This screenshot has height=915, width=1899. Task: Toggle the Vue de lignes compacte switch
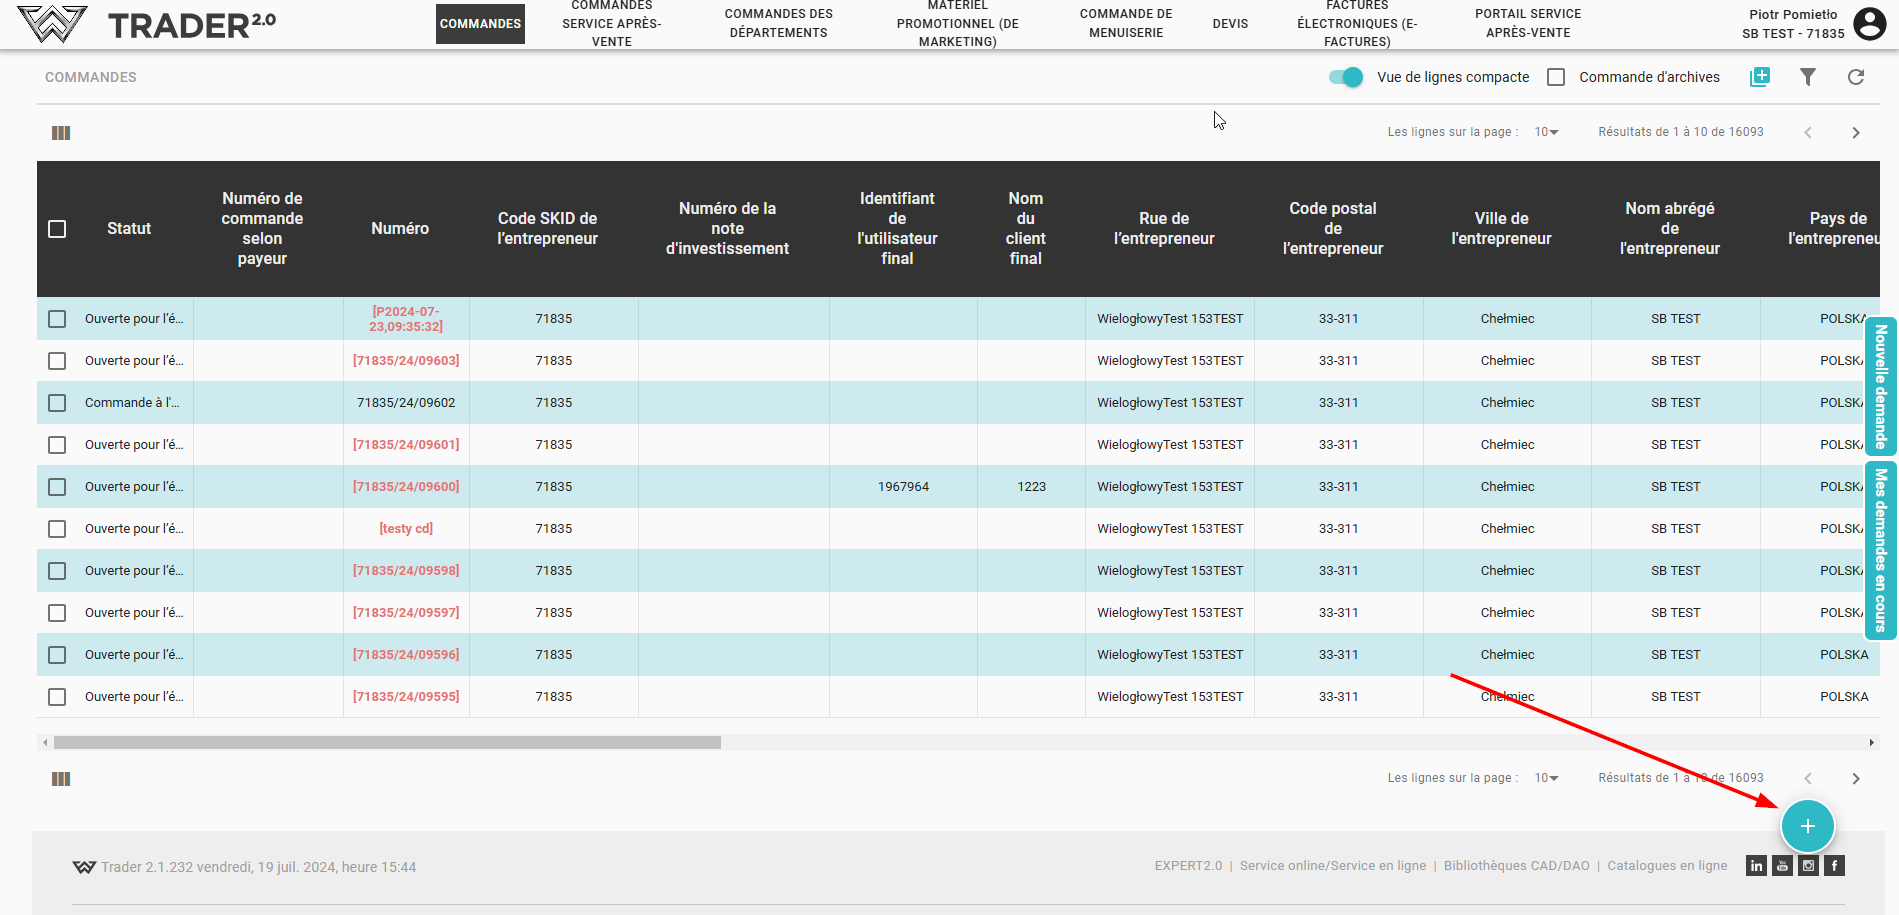coord(1346,77)
